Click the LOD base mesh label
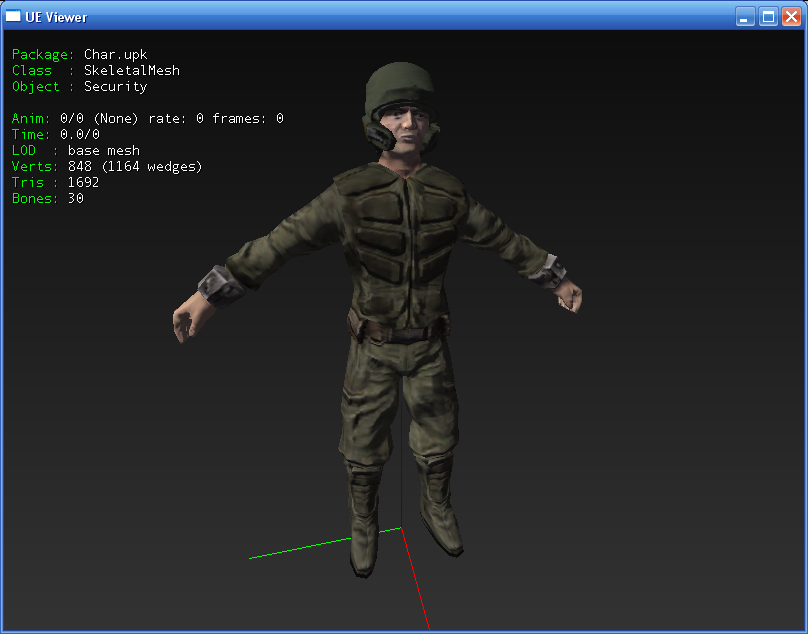The height and width of the screenshot is (634, 808). click(x=75, y=151)
